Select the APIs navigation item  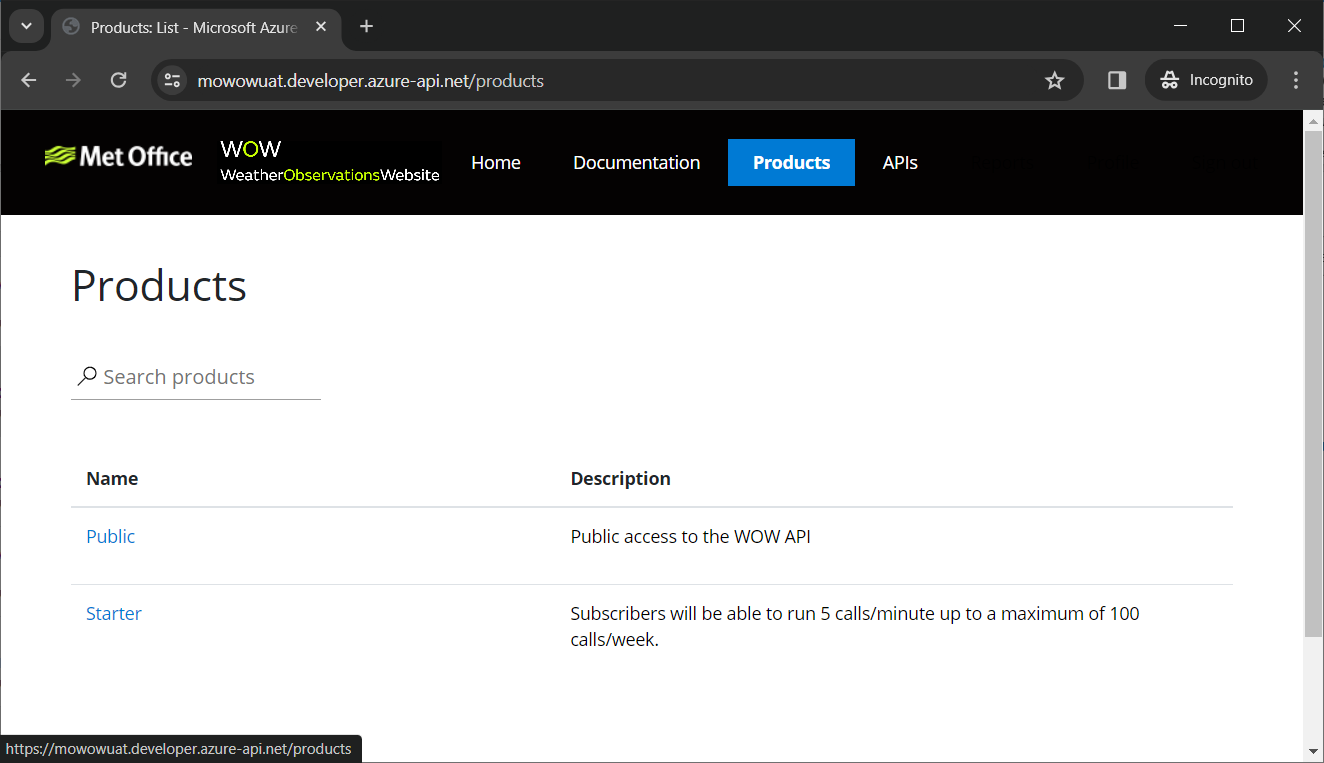click(900, 163)
